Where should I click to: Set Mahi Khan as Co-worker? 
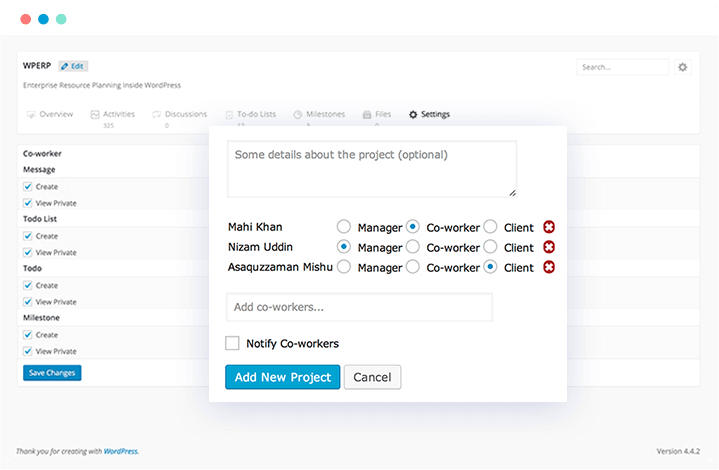(x=413, y=227)
